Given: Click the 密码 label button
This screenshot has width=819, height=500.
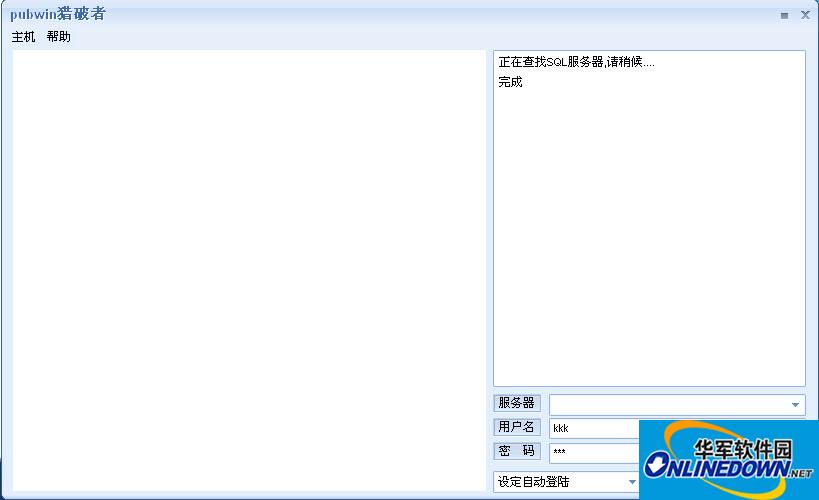Looking at the screenshot, I should (x=517, y=451).
